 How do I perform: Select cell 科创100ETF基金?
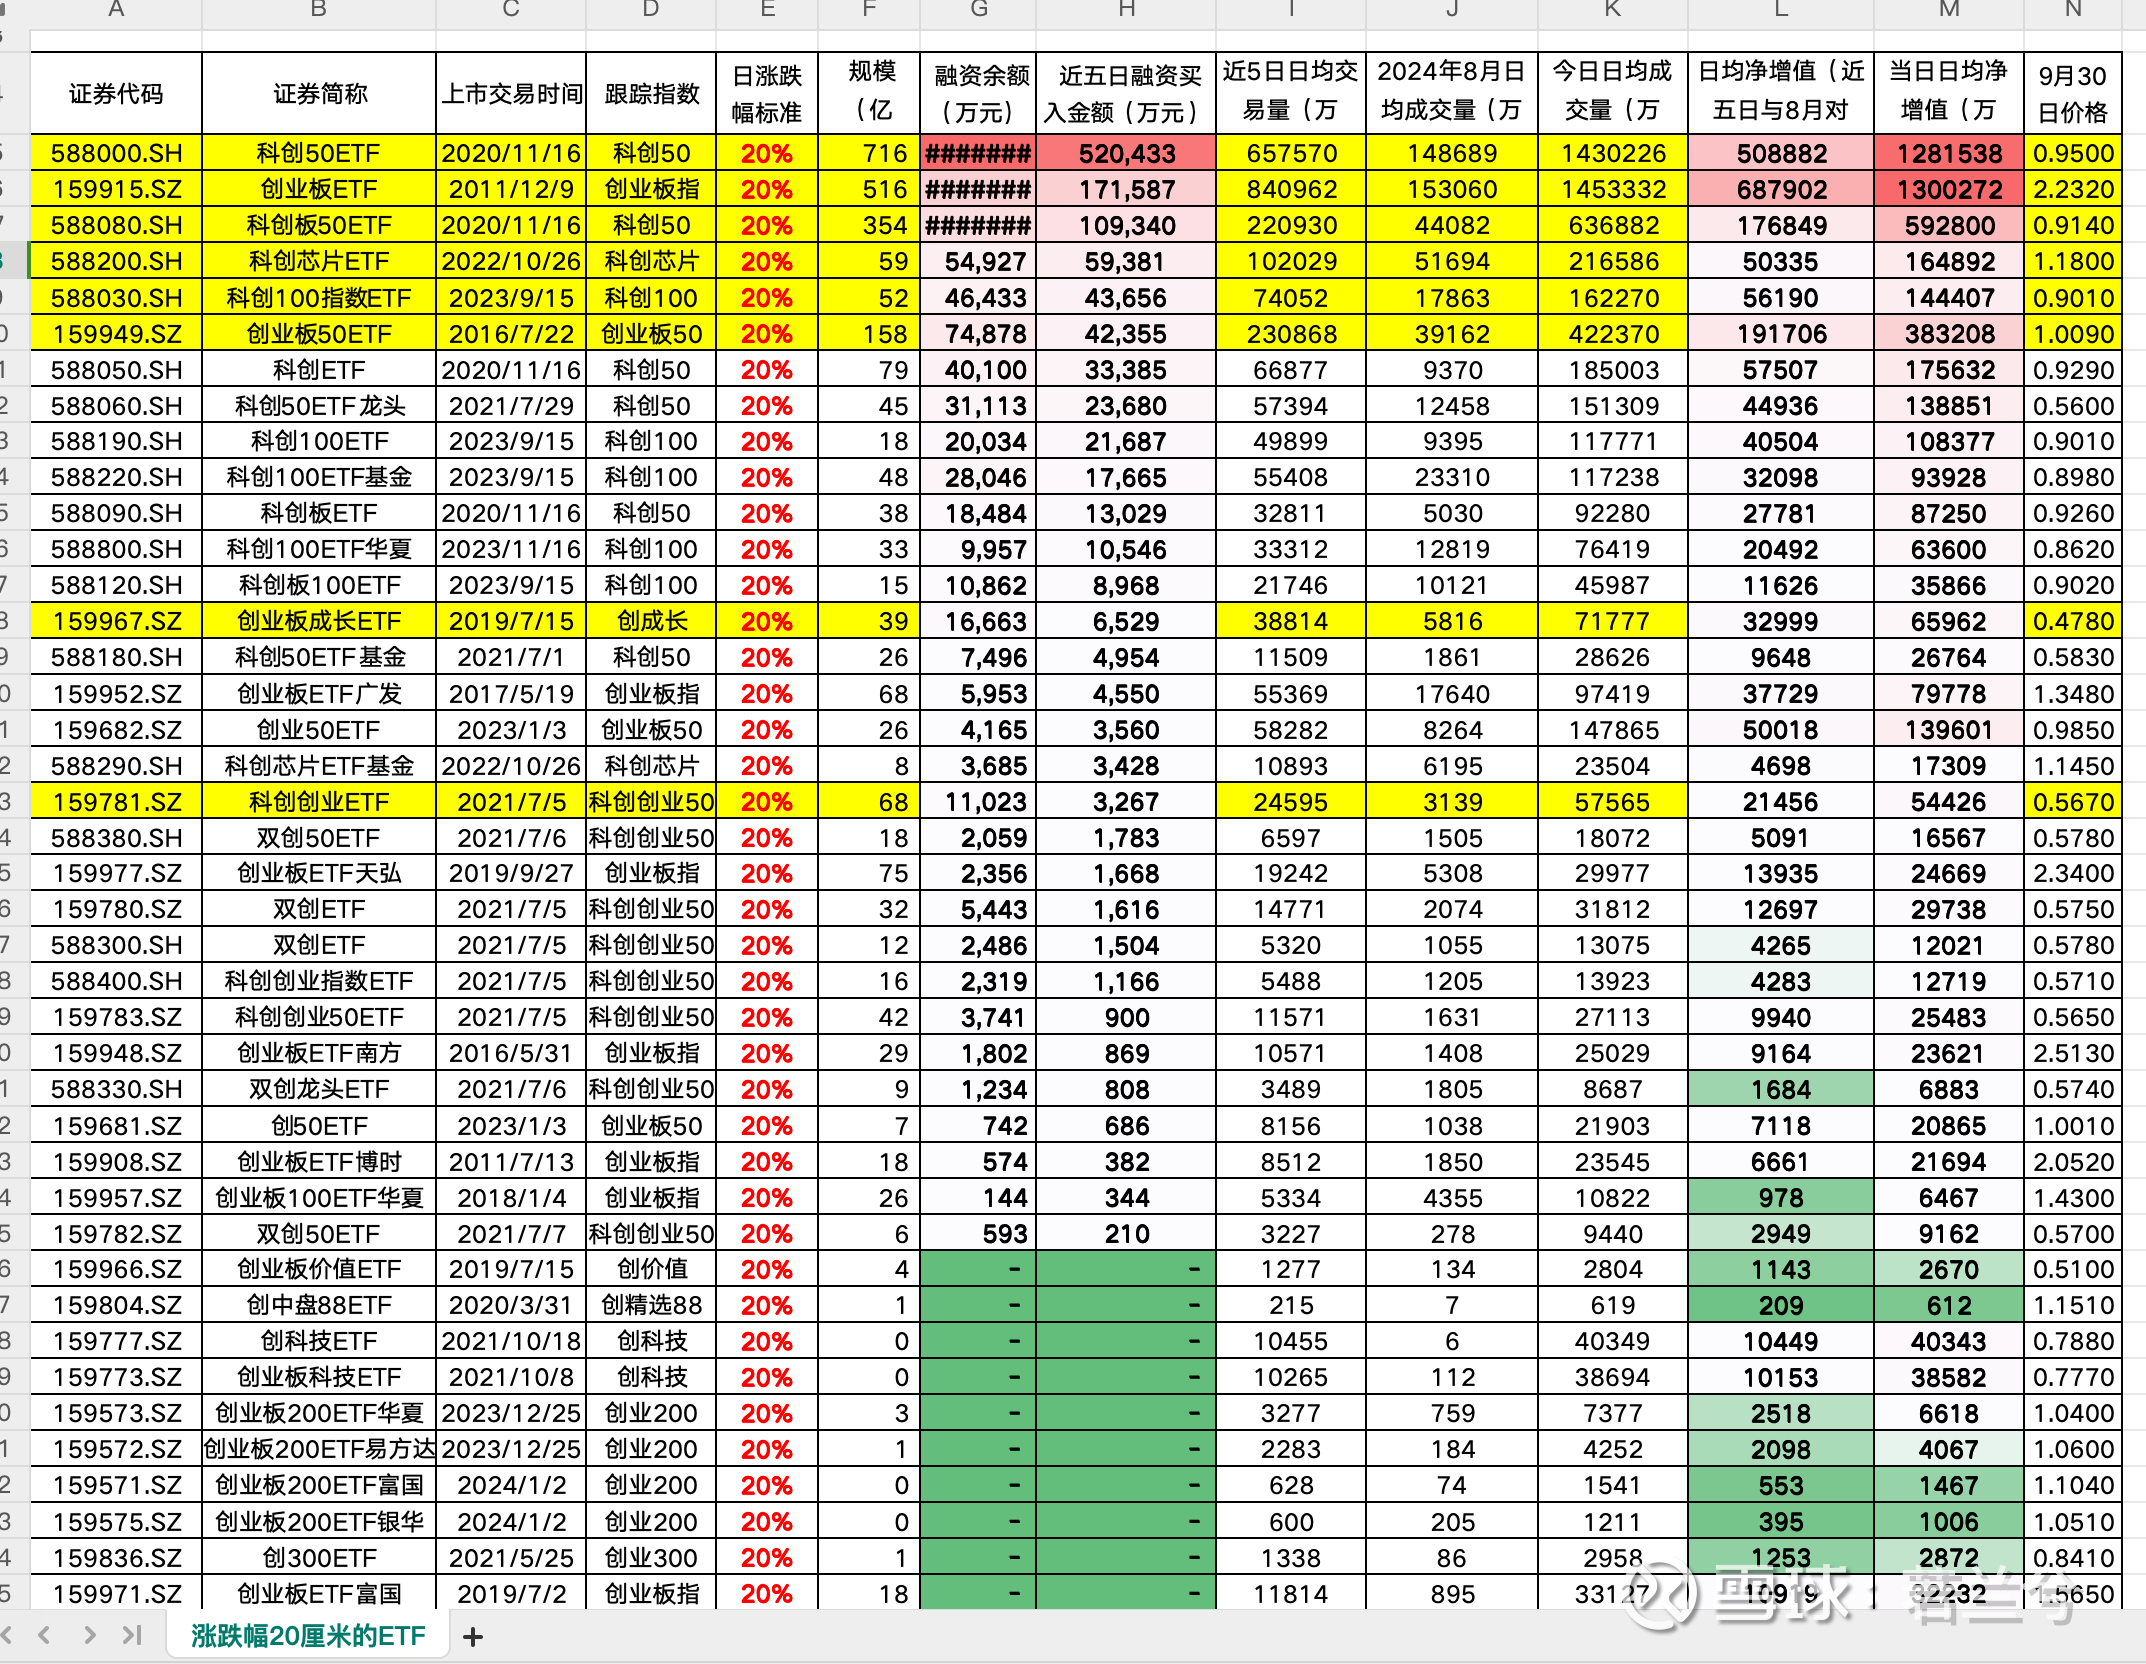tap(319, 477)
